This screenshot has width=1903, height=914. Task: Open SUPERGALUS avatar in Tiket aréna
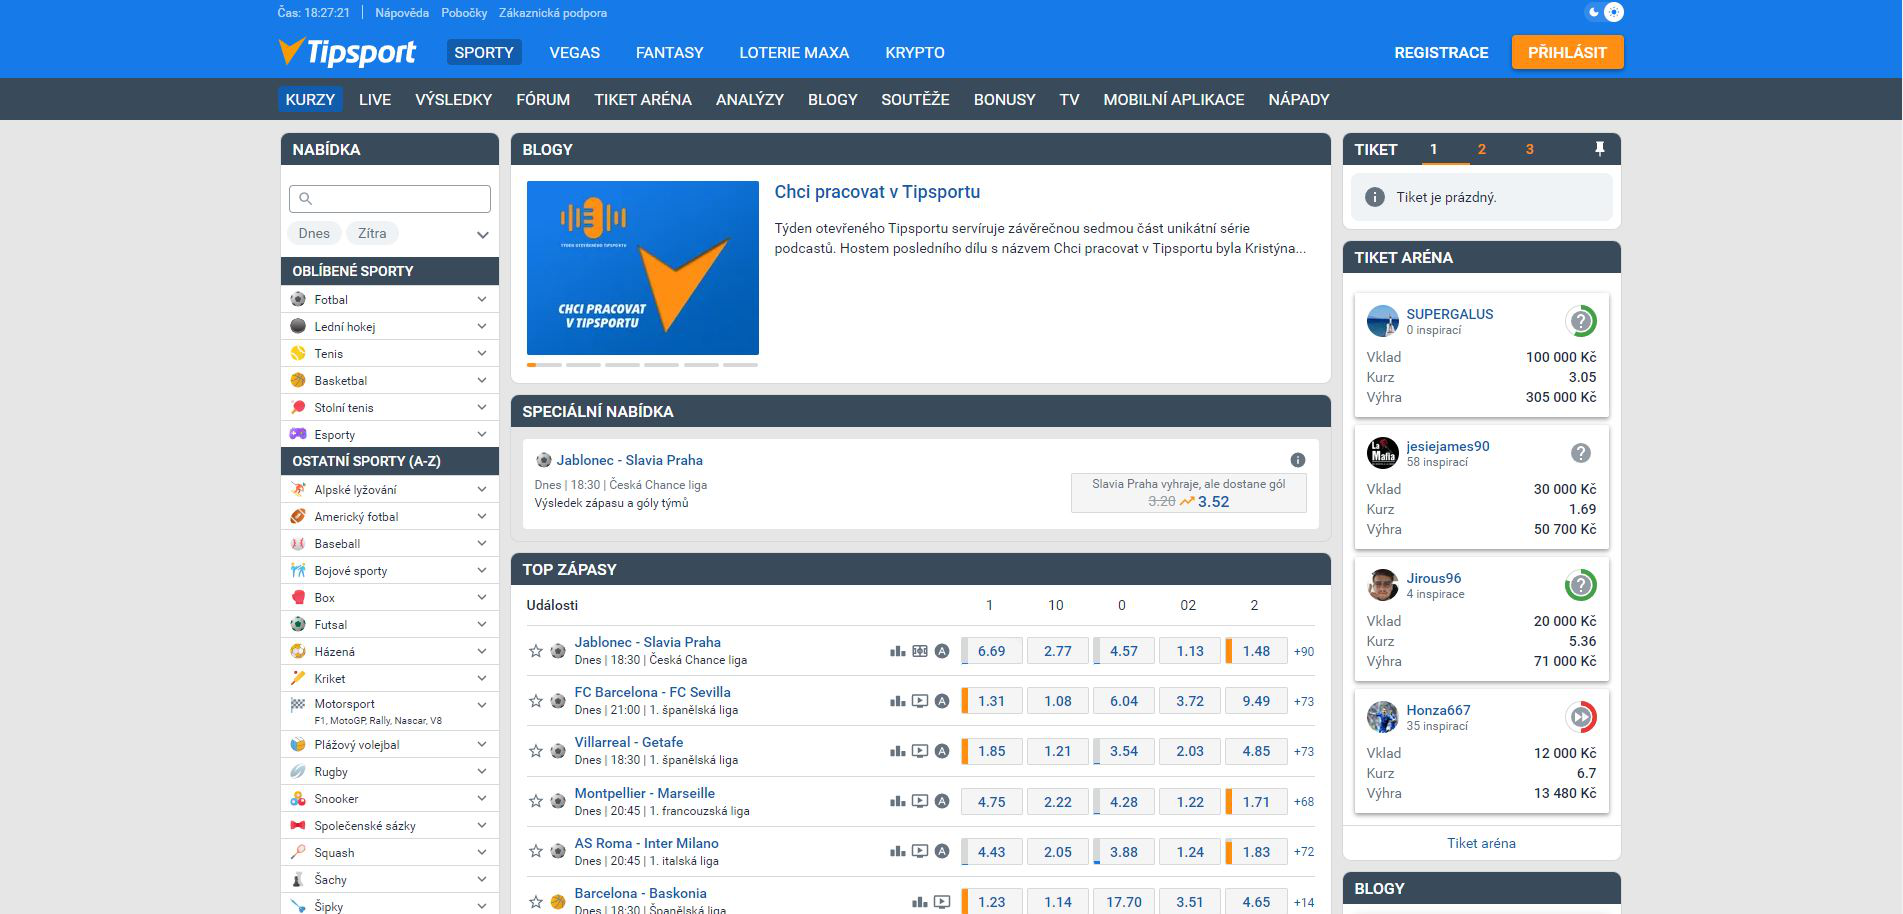1382,321
